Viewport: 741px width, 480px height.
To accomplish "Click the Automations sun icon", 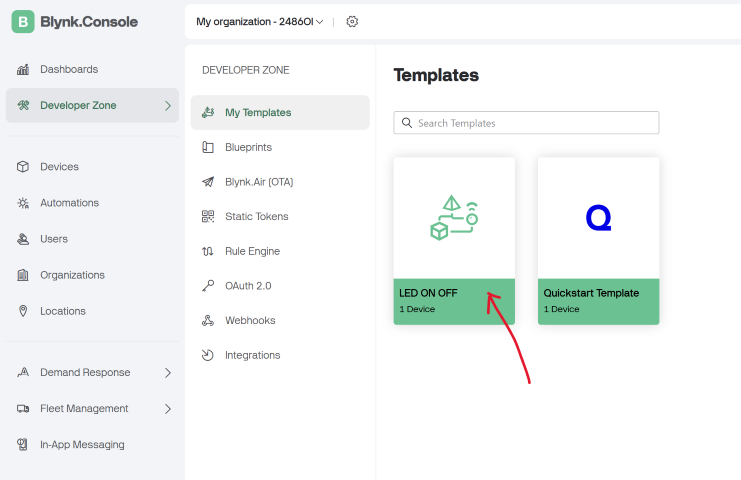I will pos(23,203).
